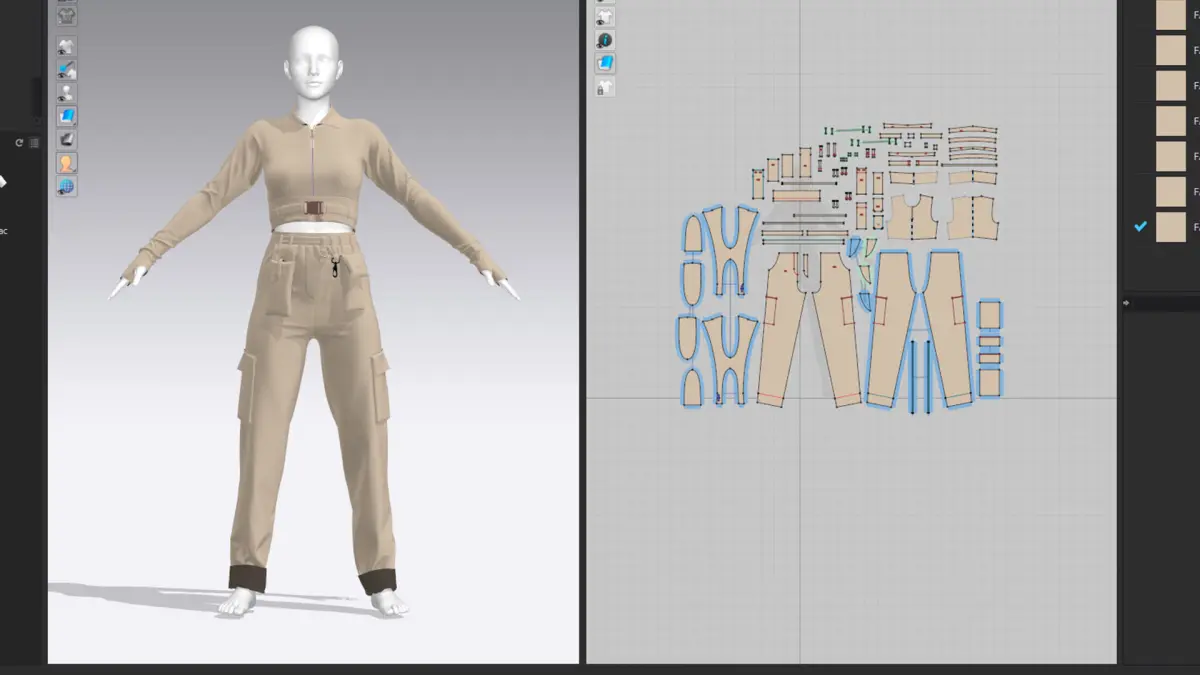Click gray shirt icon above Show Garment
The width and height of the screenshot is (1200, 675).
pos(67,15)
